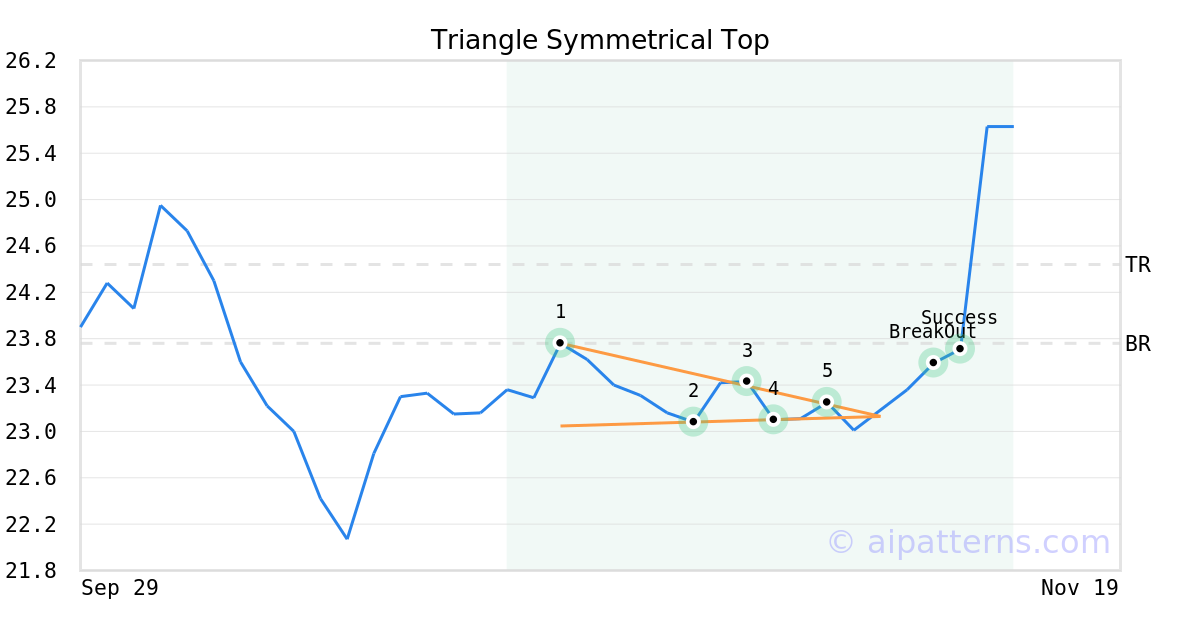Click pivot point marker 3
The width and height of the screenshot is (1200, 630).
click(x=746, y=381)
